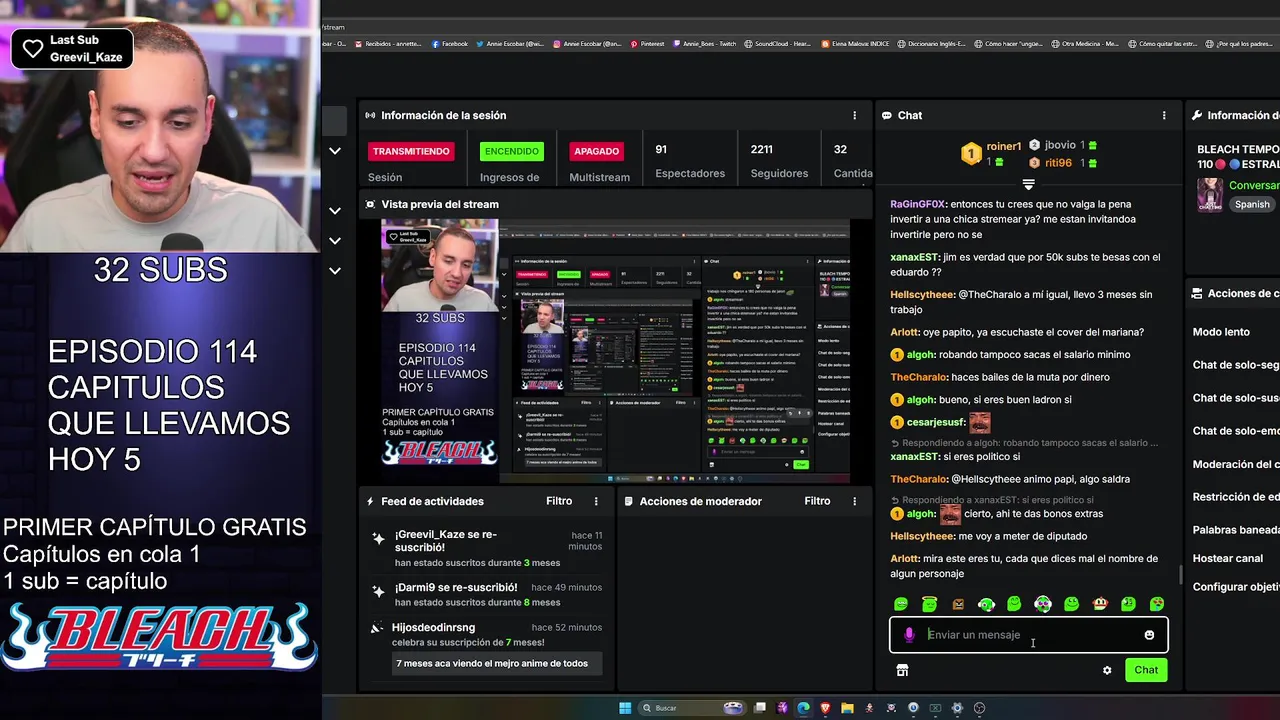This screenshot has width=1280, height=720.
Task: Select Configurar objetivo action
Action: [x=1236, y=587]
